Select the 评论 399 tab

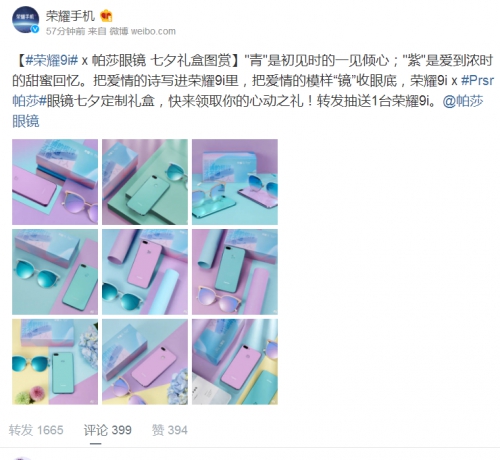click(x=108, y=430)
